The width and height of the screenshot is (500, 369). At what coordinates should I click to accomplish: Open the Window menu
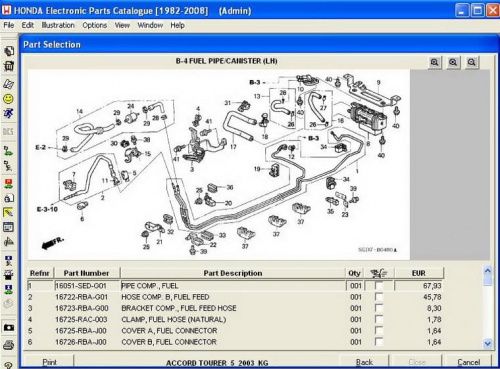[150, 25]
